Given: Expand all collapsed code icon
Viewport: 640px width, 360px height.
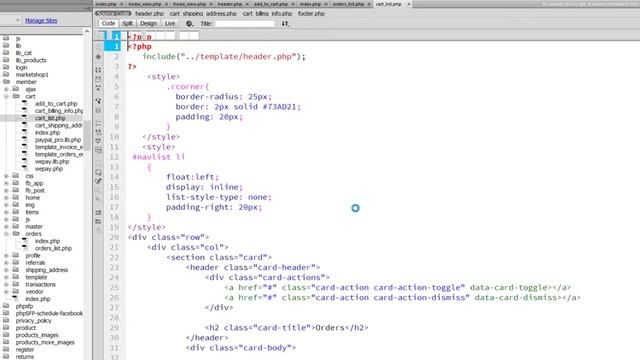Looking at the screenshot, I should pyautogui.click(x=98, y=88).
